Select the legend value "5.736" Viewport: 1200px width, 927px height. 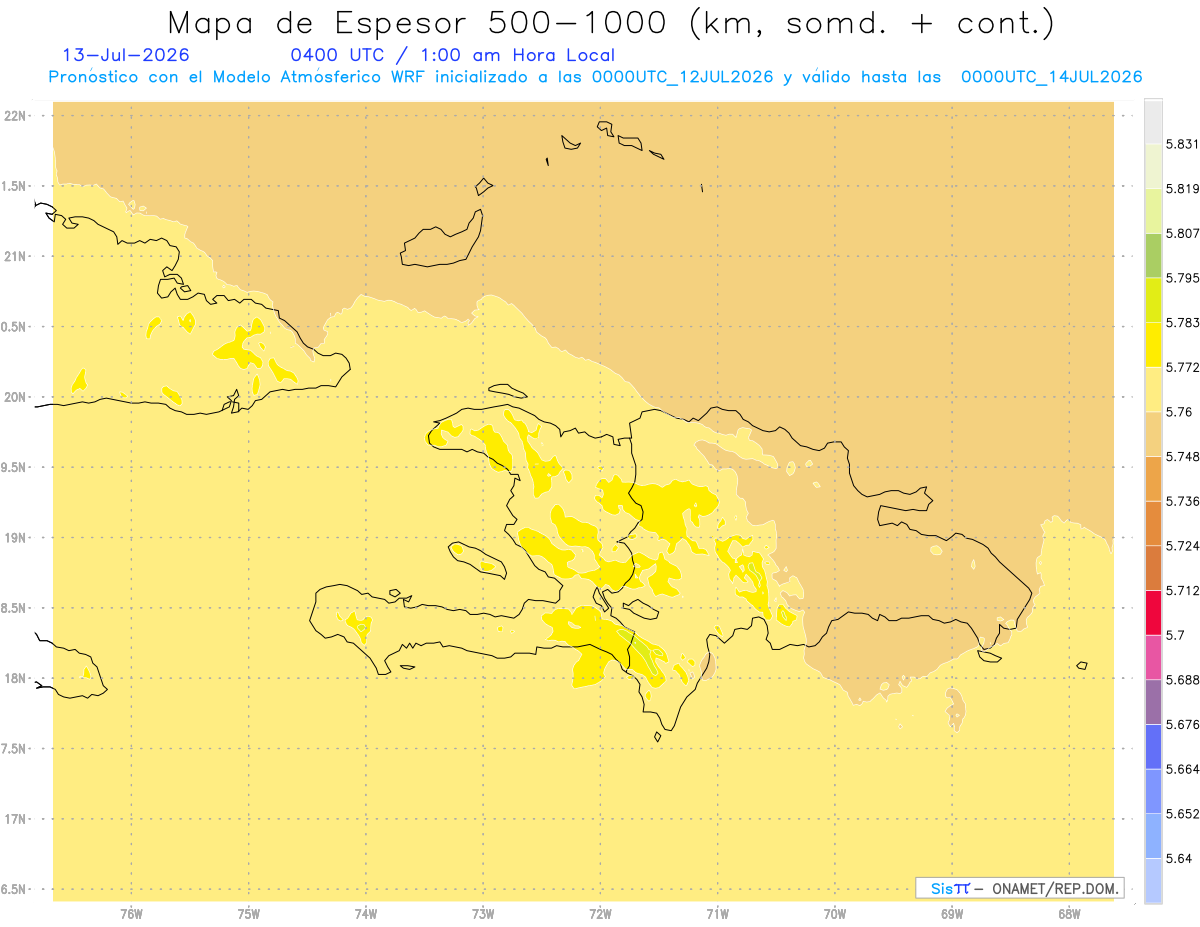1183,501
